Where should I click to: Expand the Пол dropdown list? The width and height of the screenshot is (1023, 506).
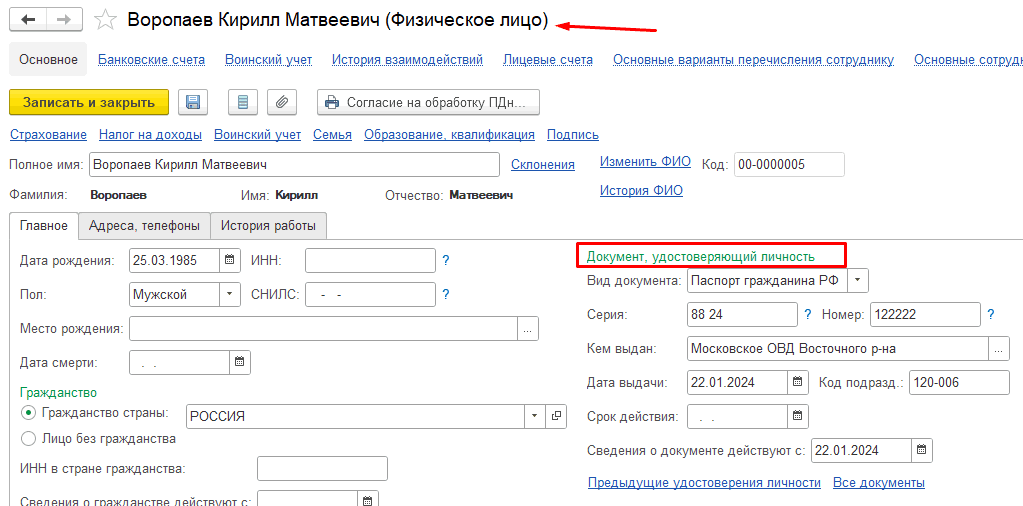coord(230,294)
